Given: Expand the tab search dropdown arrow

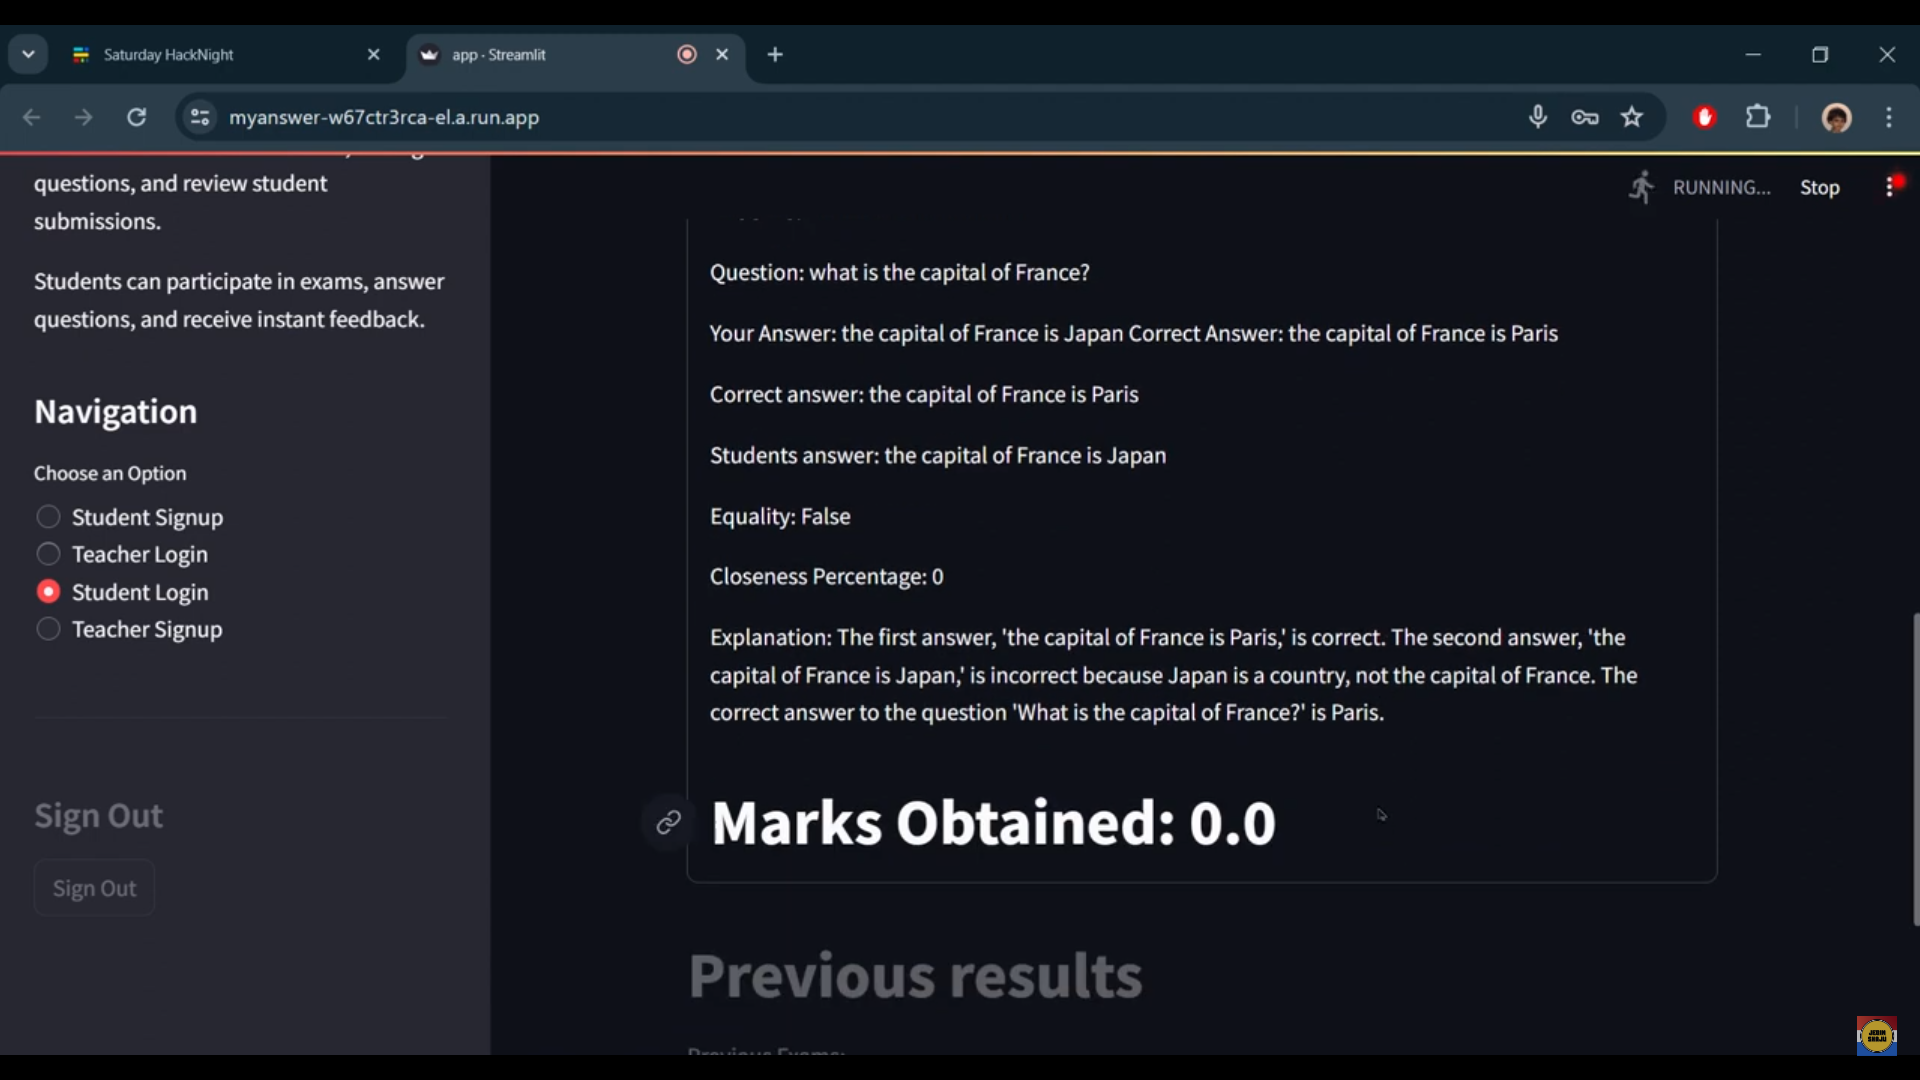Looking at the screenshot, I should click(x=28, y=54).
